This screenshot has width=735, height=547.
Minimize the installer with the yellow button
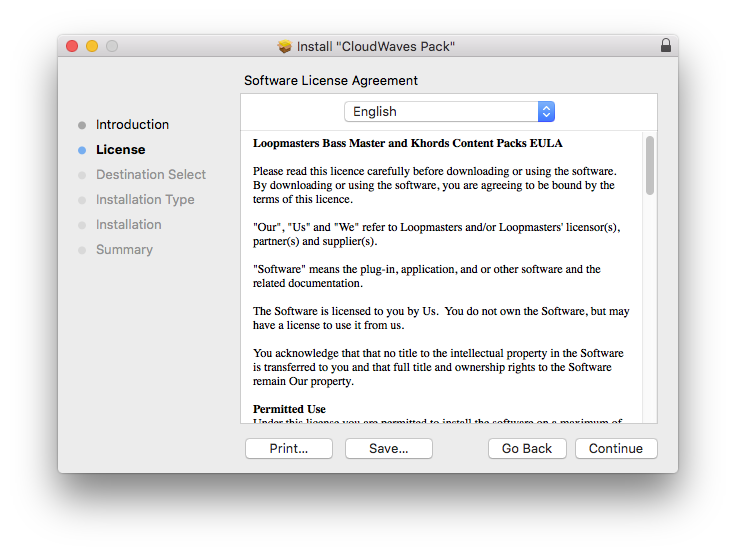pyautogui.click(x=92, y=46)
